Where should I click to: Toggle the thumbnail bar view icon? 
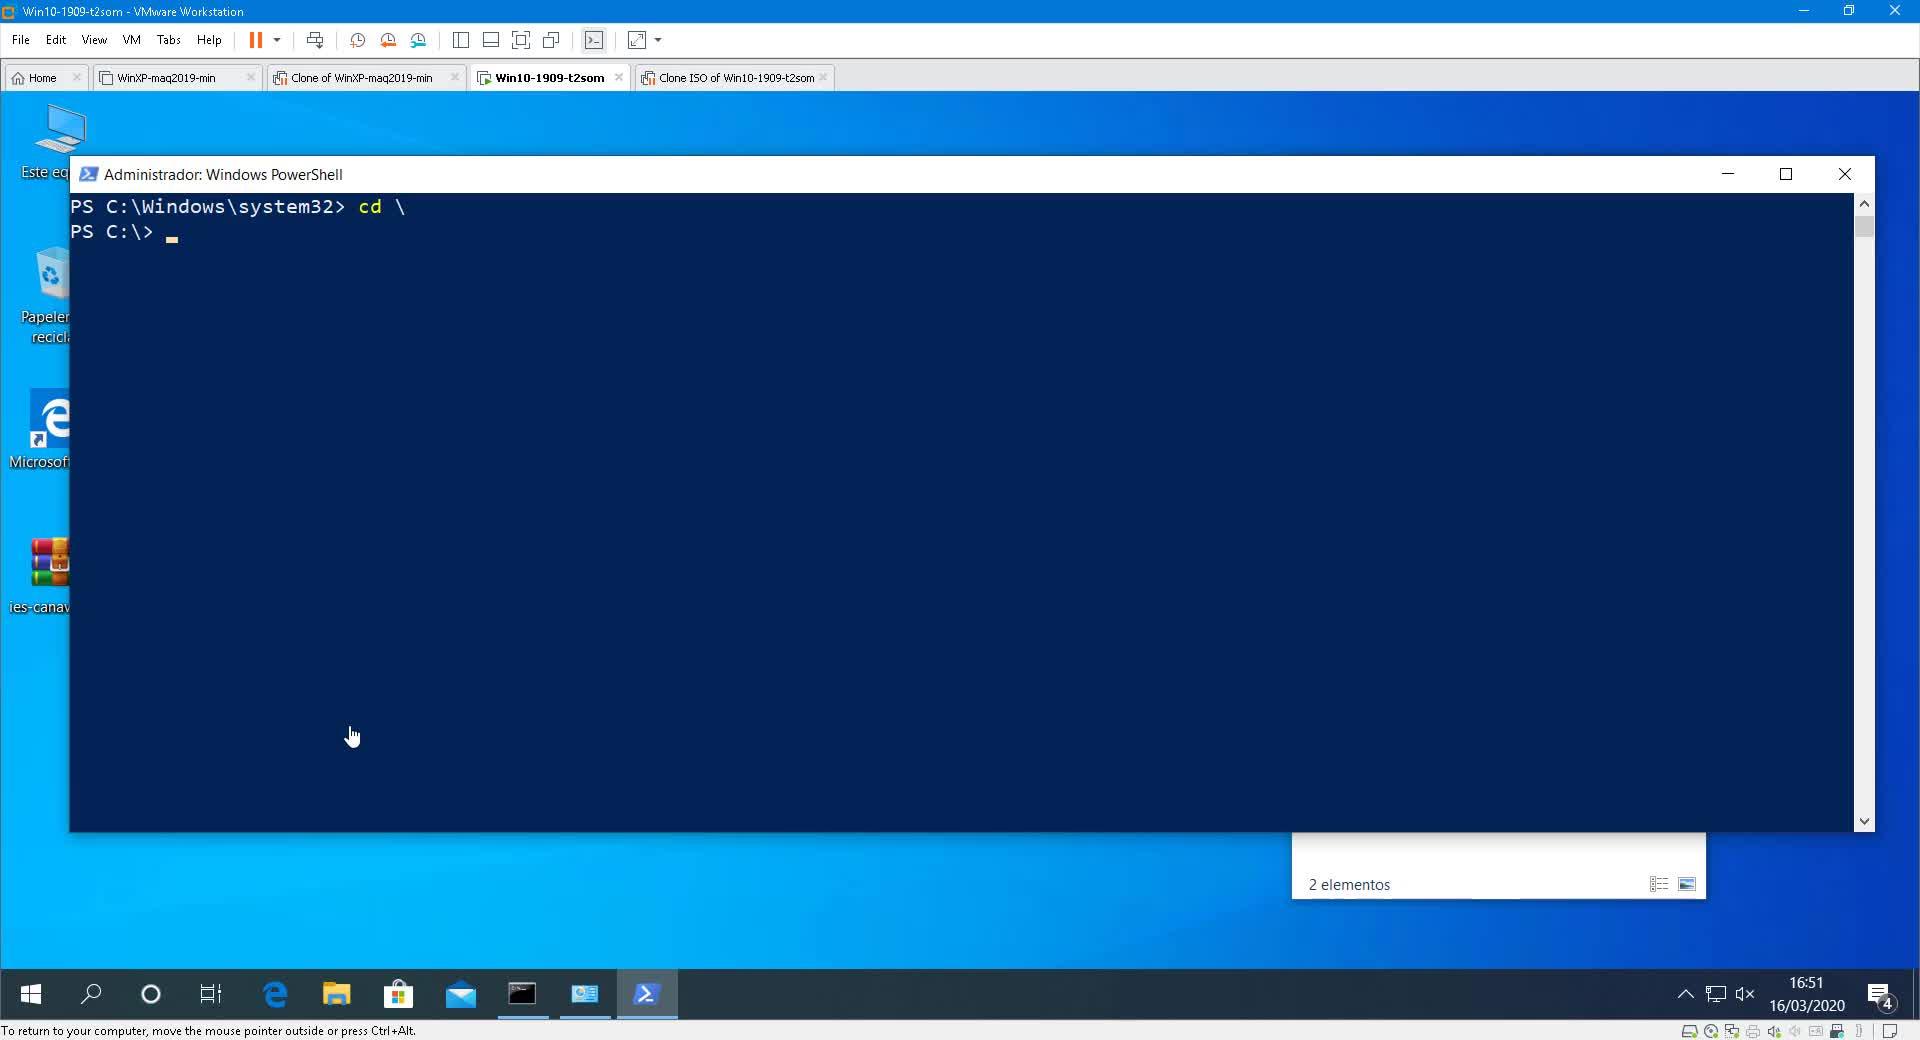click(x=491, y=40)
